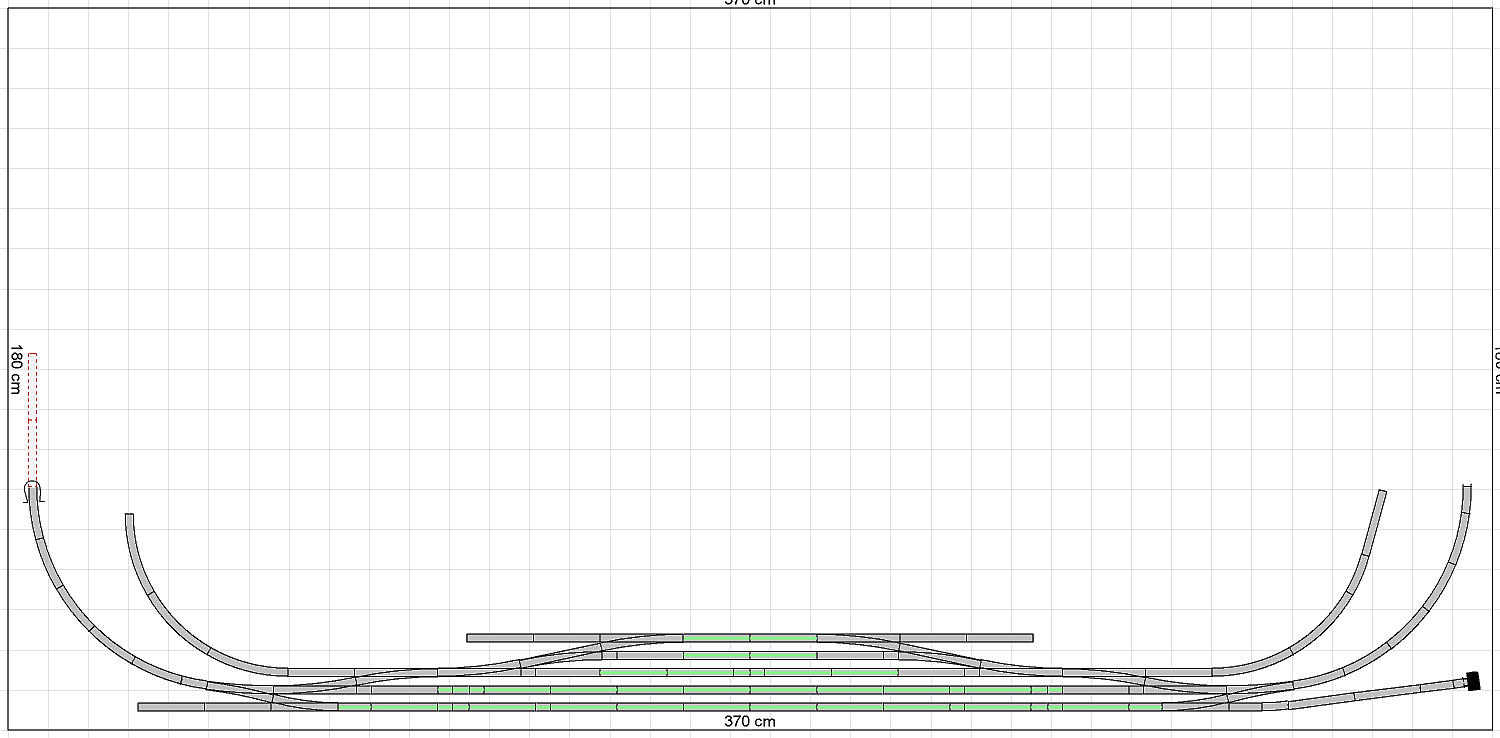Select the green section of the bottom track
Viewport: 1500px width, 738px height.
tap(750, 707)
